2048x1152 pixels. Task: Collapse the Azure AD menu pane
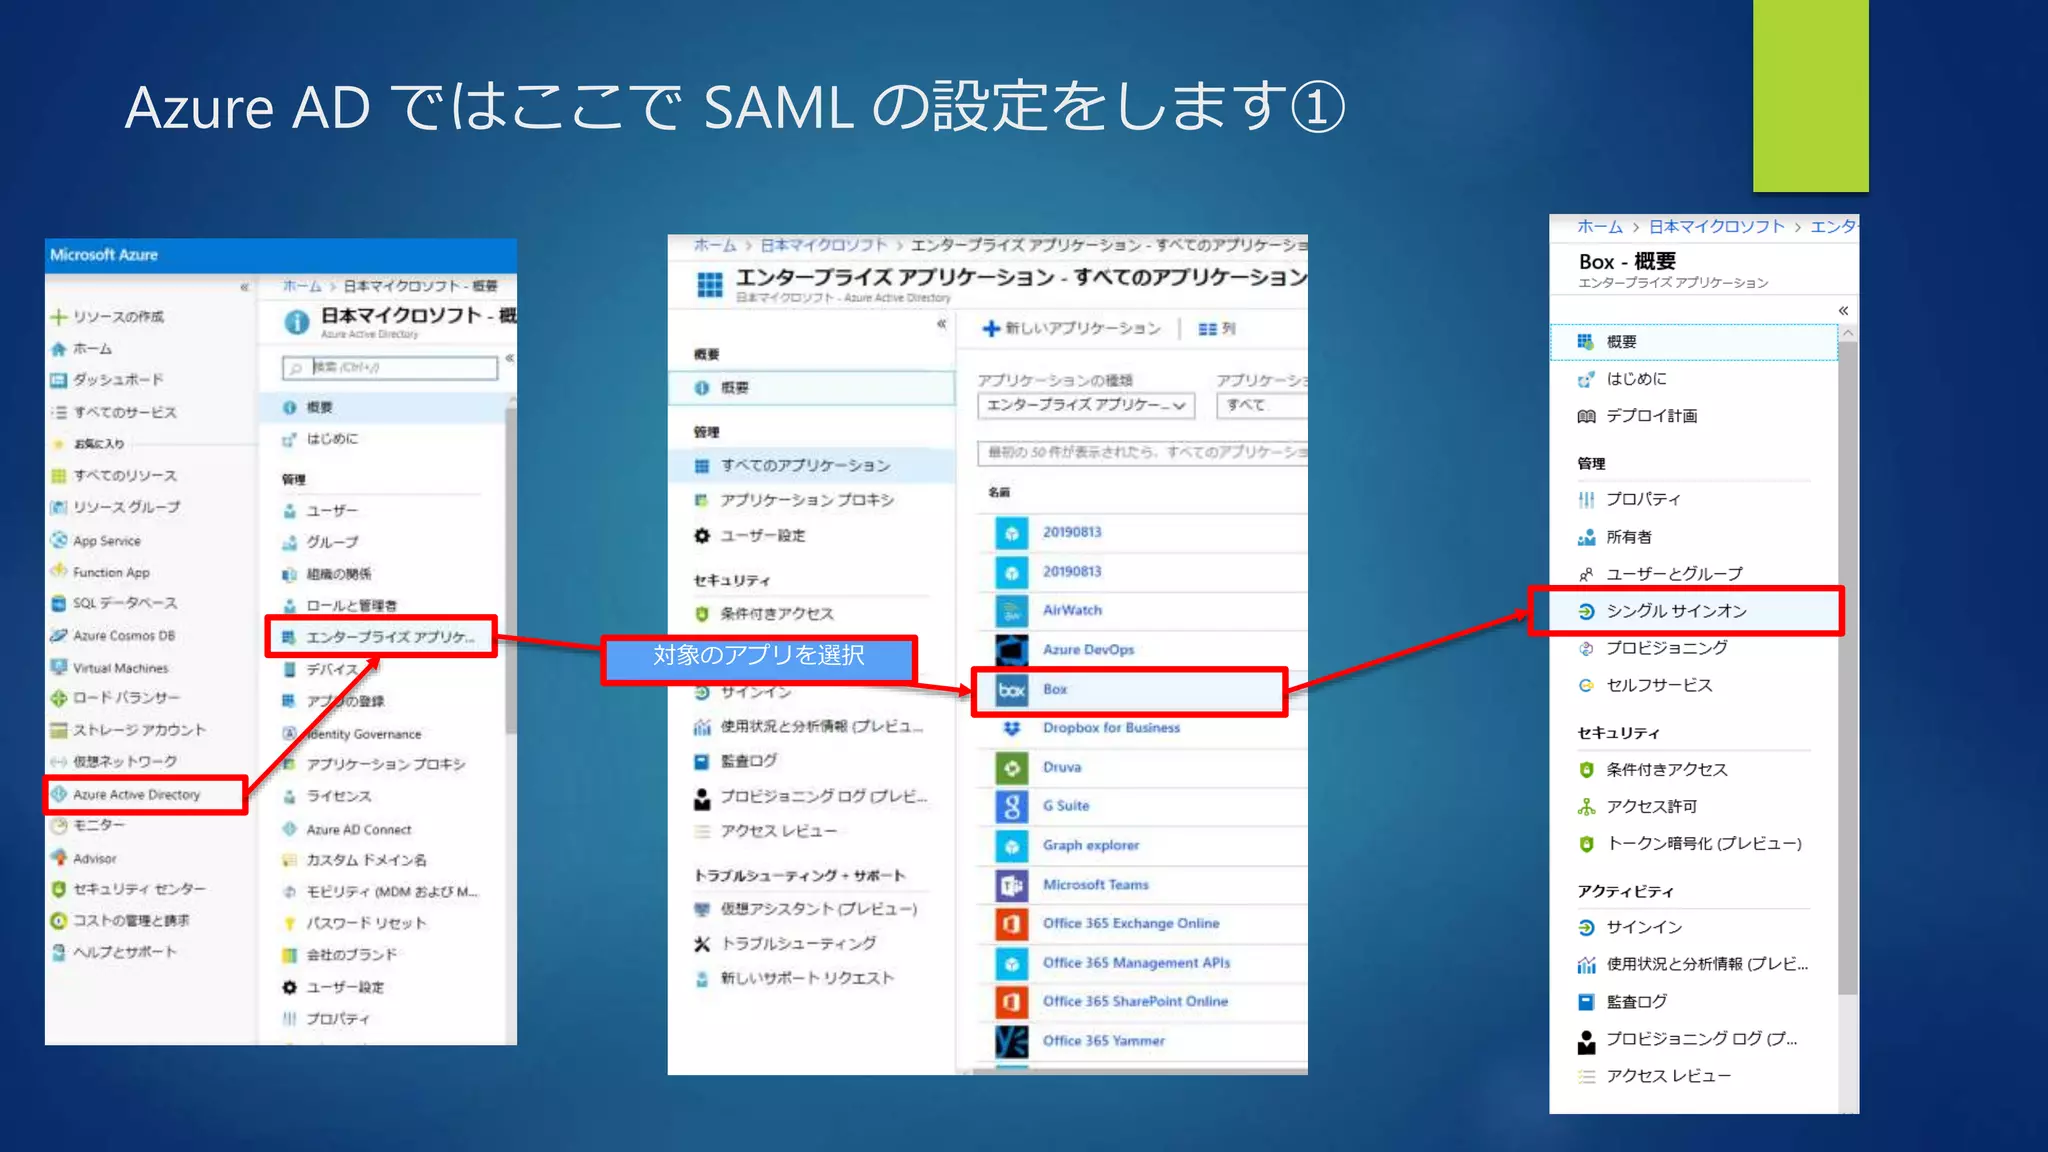pyautogui.click(x=509, y=358)
